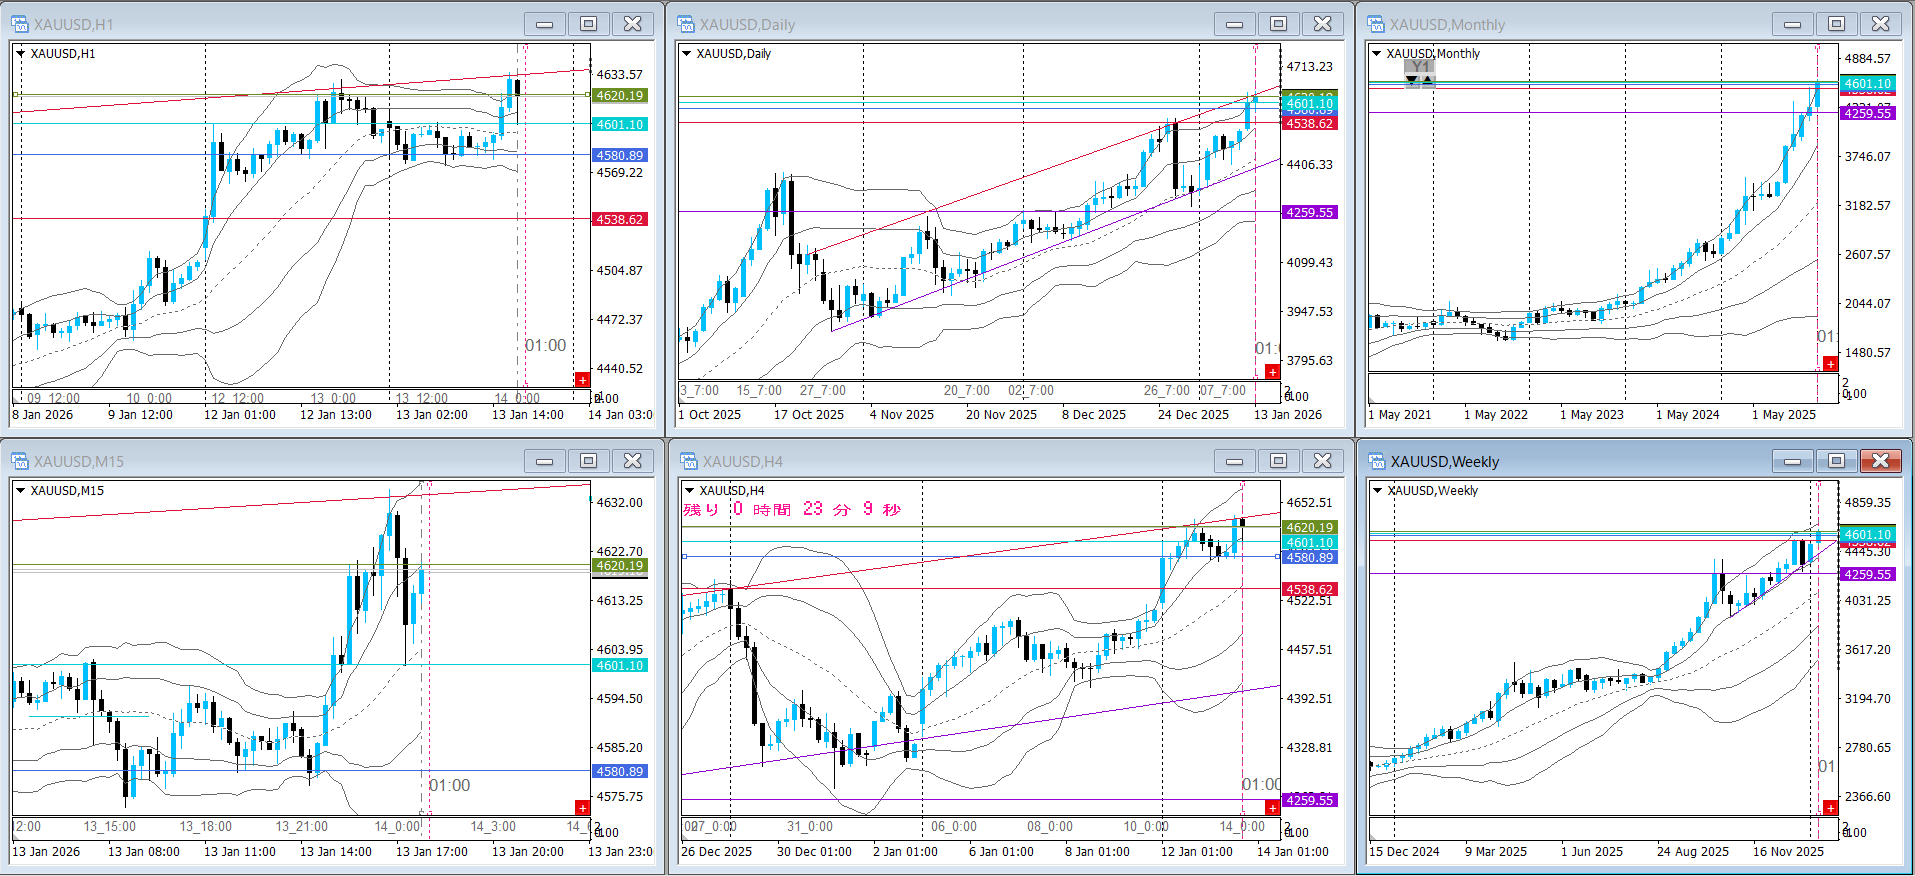1915x876 pixels.
Task: Maximize the XAUUSD,M15 chart window
Action: coord(589,461)
